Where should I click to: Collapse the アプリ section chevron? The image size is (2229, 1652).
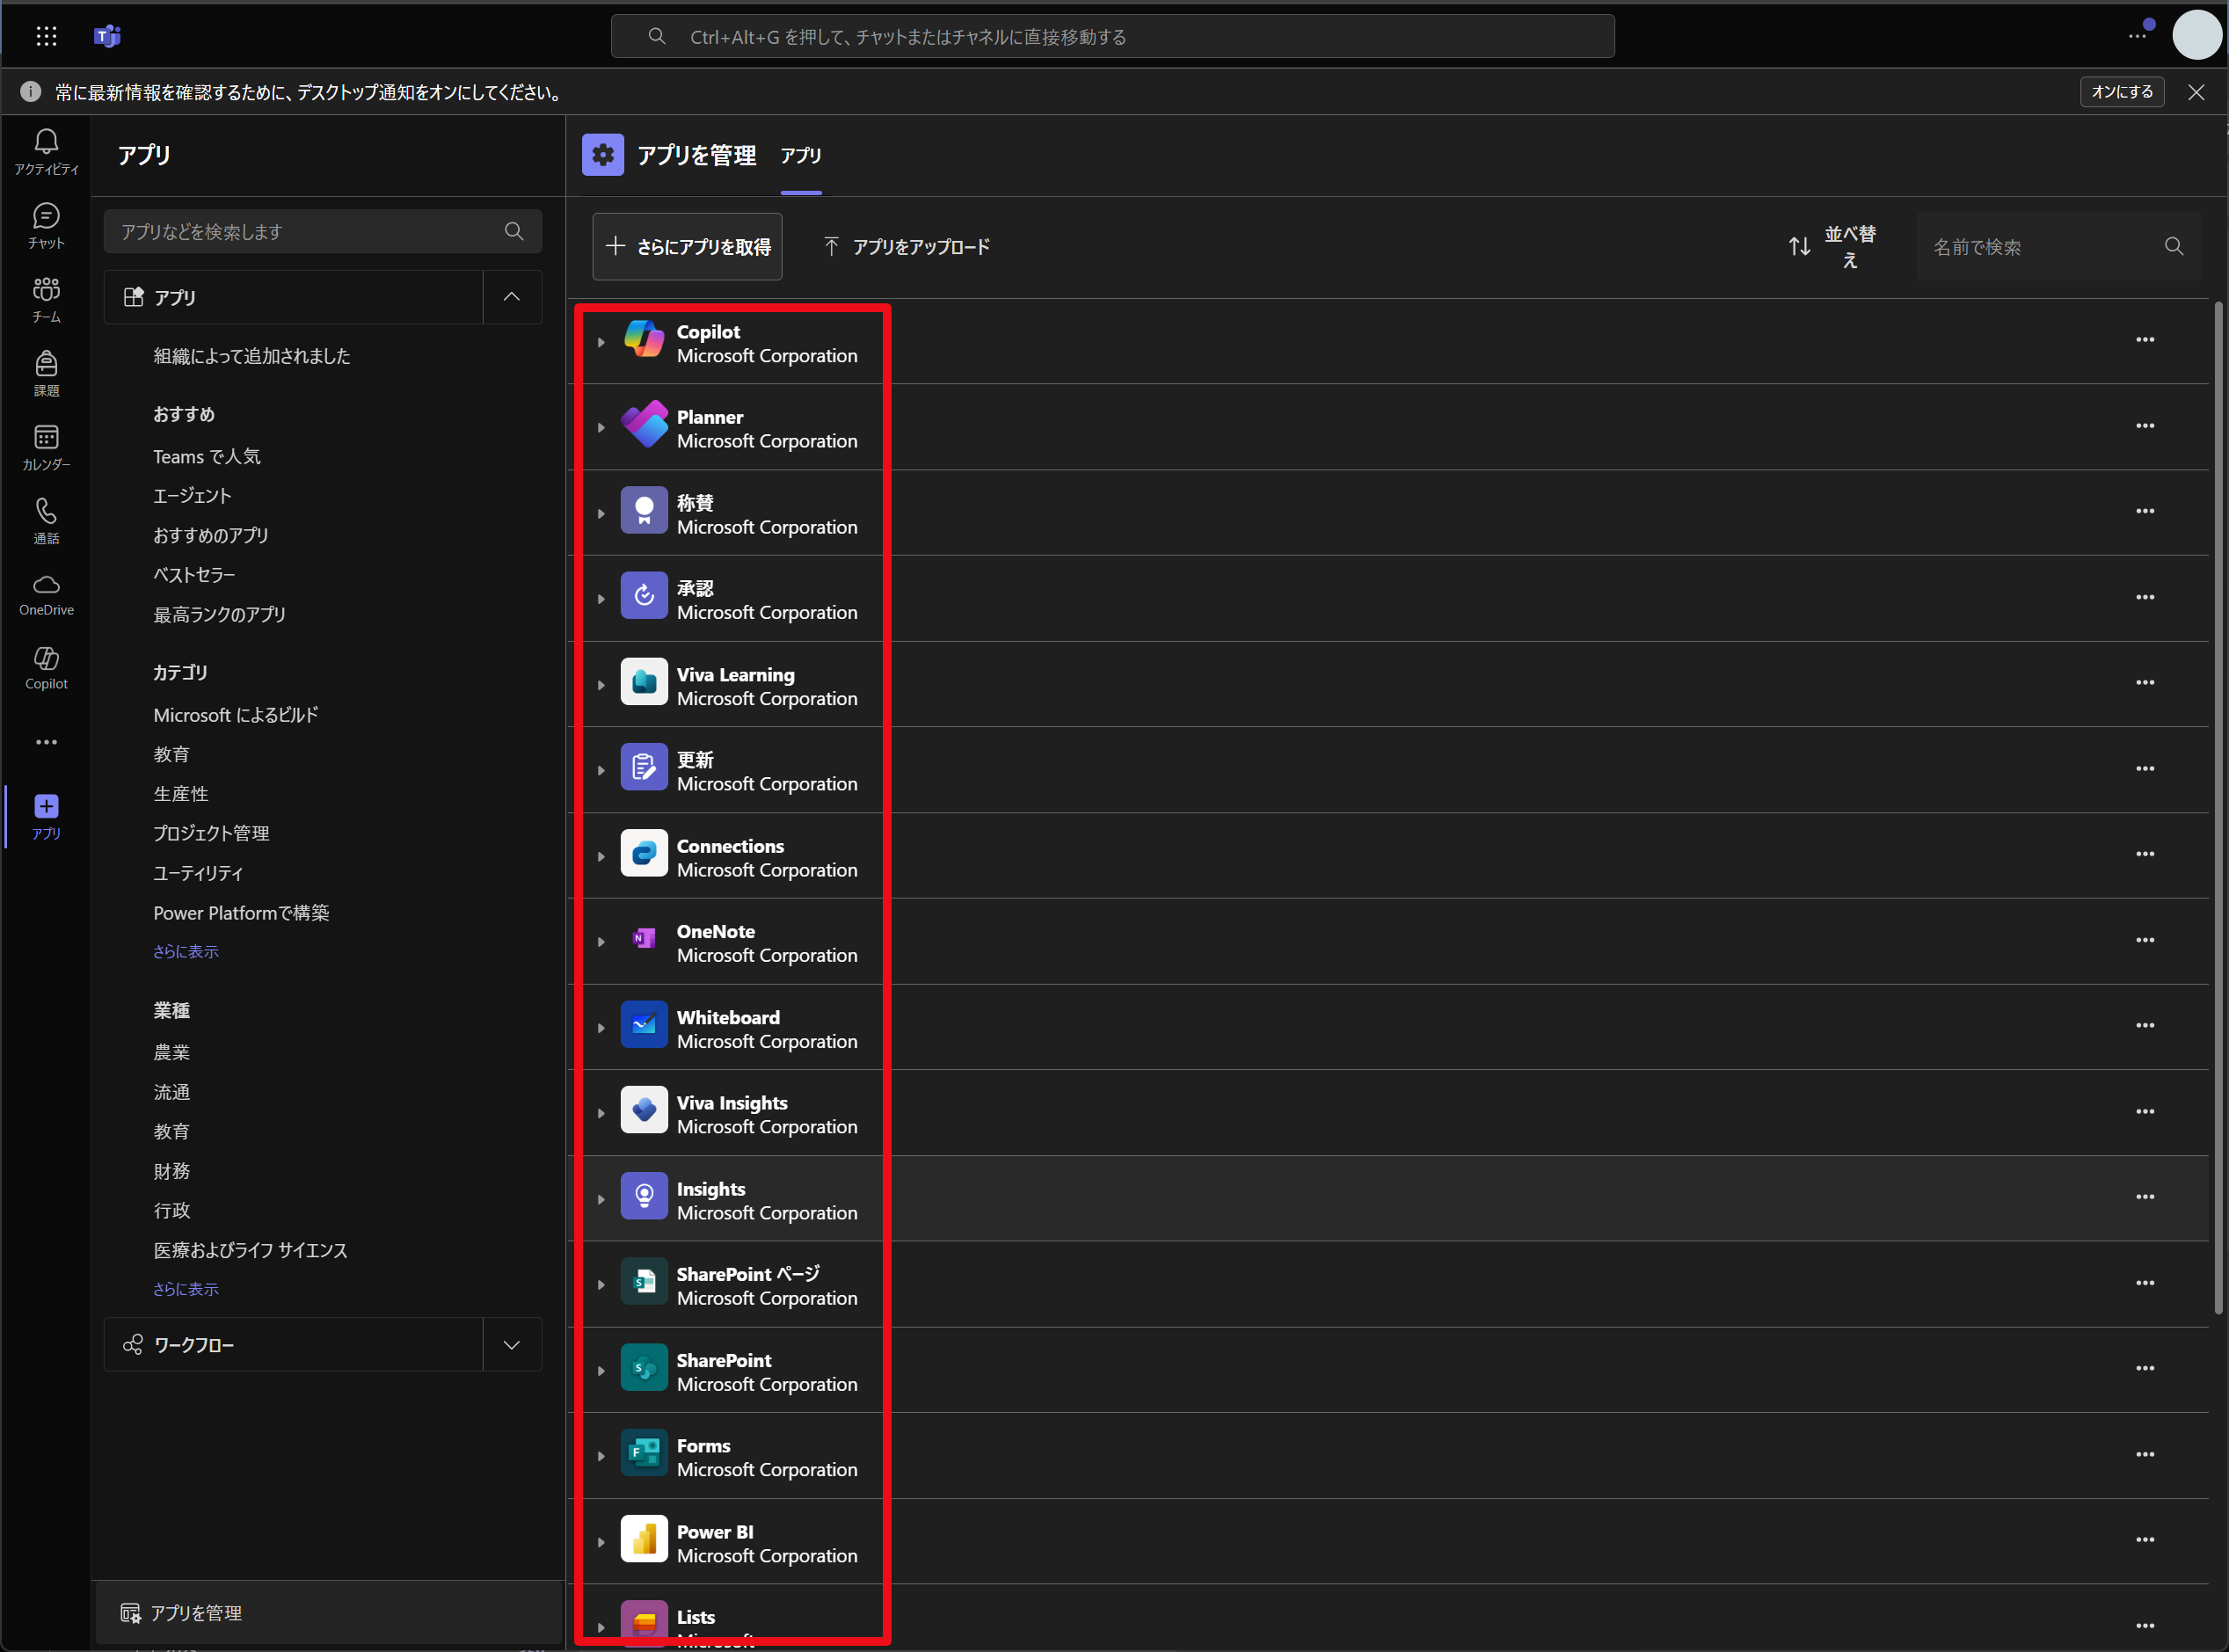click(512, 297)
